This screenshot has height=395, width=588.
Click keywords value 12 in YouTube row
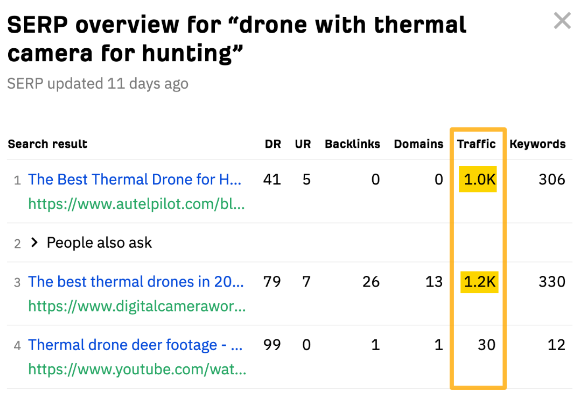pyautogui.click(x=556, y=345)
